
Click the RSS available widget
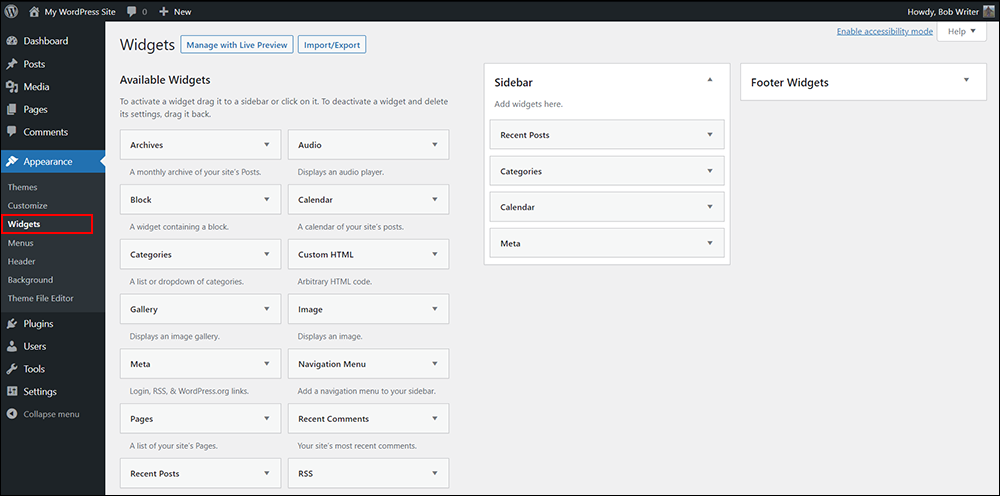click(x=368, y=473)
